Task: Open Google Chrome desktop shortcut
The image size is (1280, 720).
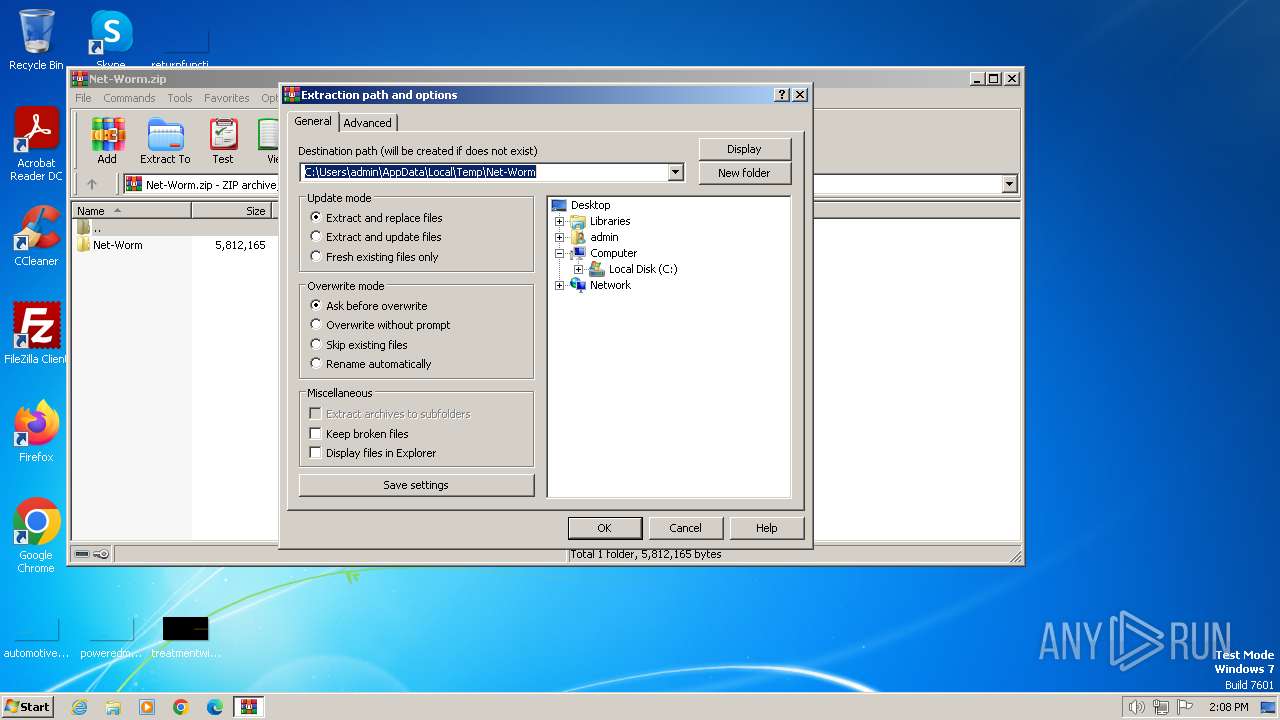Action: 36,536
